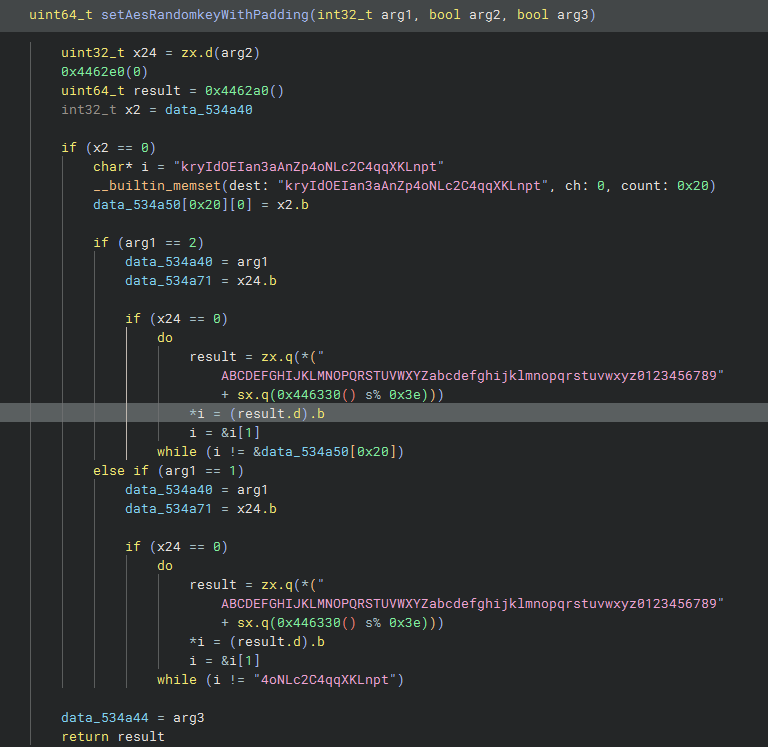Screen dimensions: 768x747
Task: Select the x24 variable in its declaration line
Action: click(136, 53)
